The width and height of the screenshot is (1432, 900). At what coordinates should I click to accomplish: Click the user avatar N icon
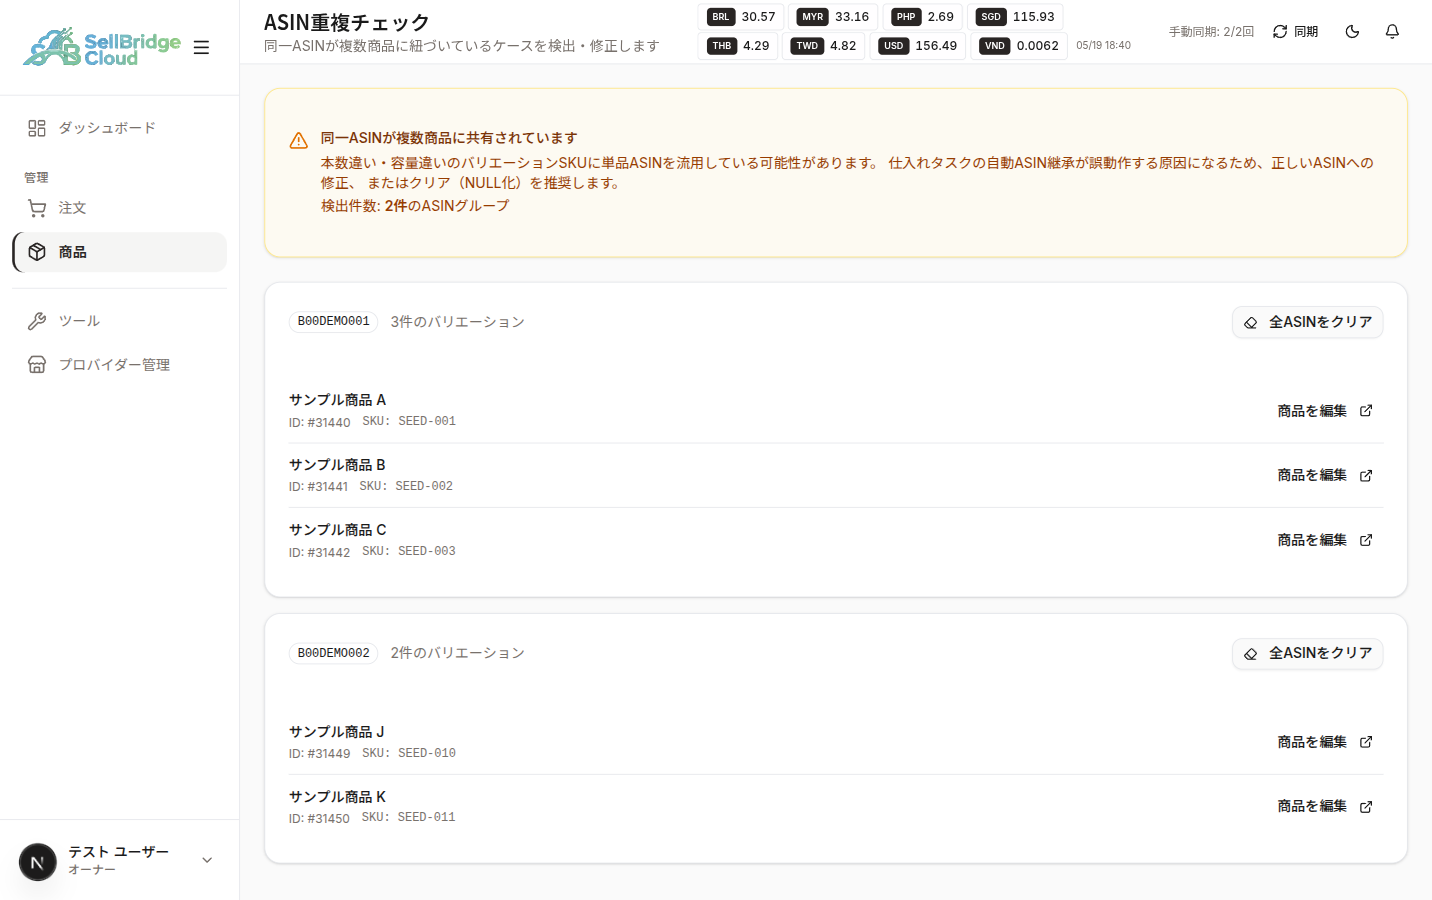pos(38,862)
